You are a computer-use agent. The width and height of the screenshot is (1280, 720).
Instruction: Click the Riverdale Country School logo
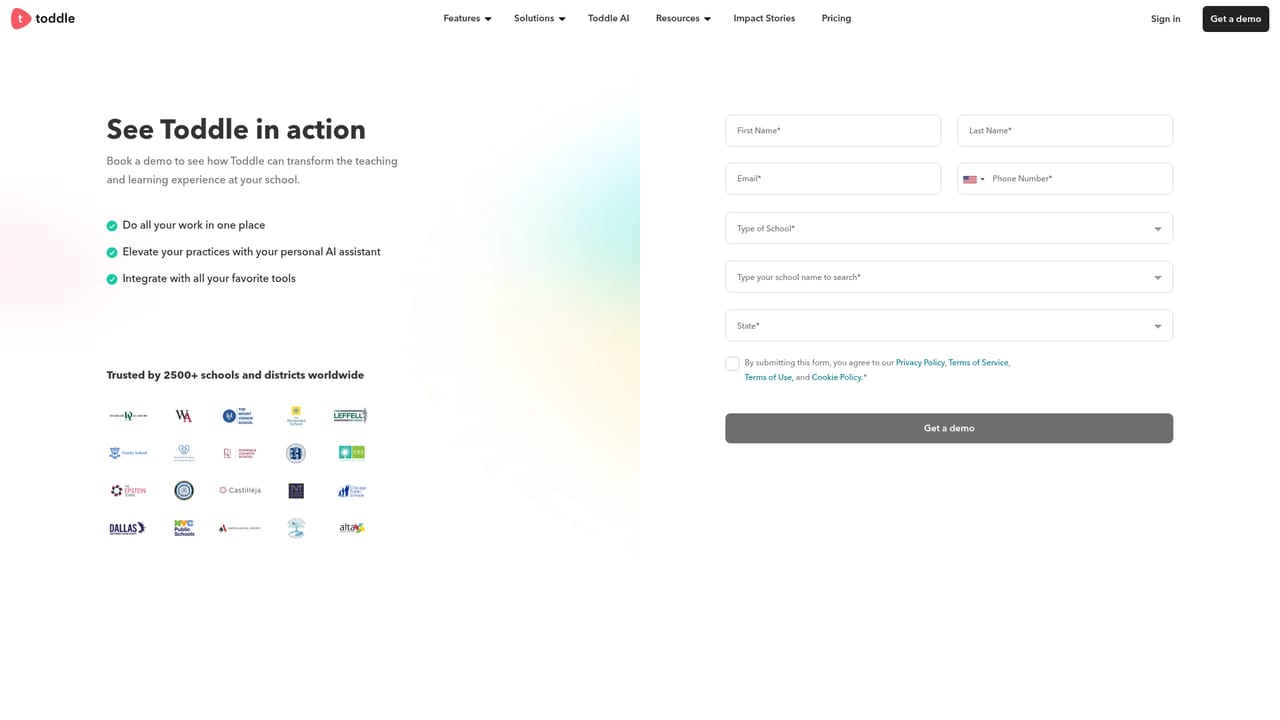pyautogui.click(x=239, y=453)
